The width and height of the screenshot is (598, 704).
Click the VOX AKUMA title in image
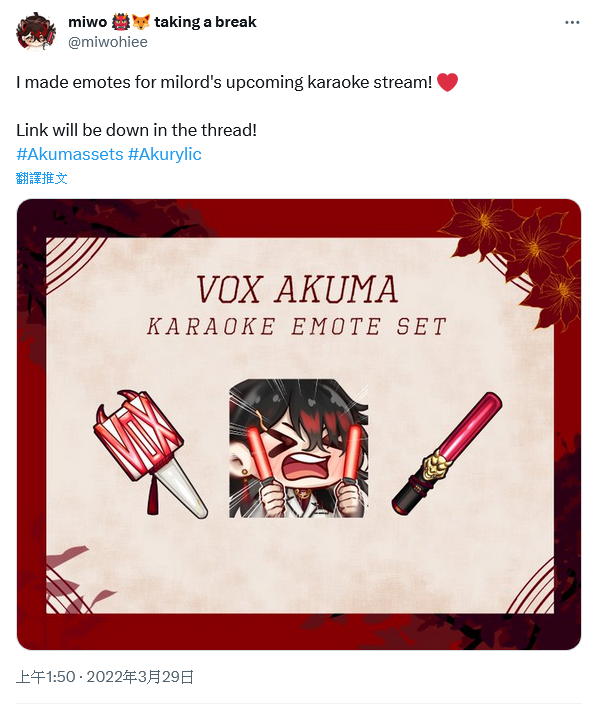(x=297, y=290)
